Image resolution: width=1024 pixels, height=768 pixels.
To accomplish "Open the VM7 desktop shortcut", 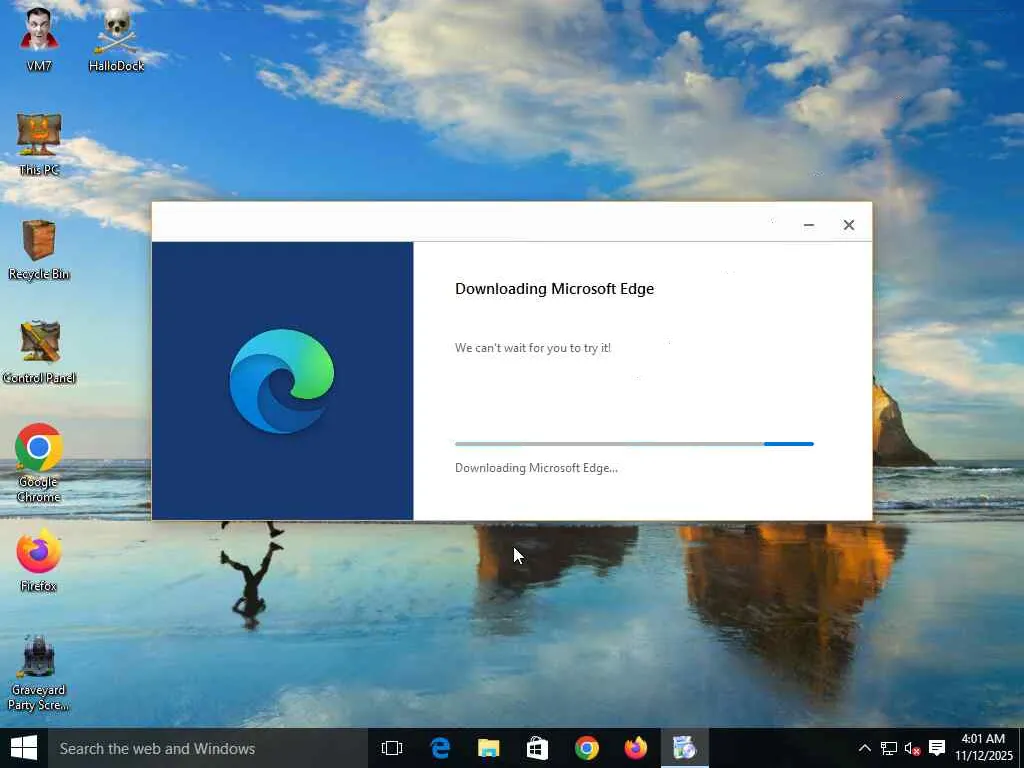I will pos(39,38).
